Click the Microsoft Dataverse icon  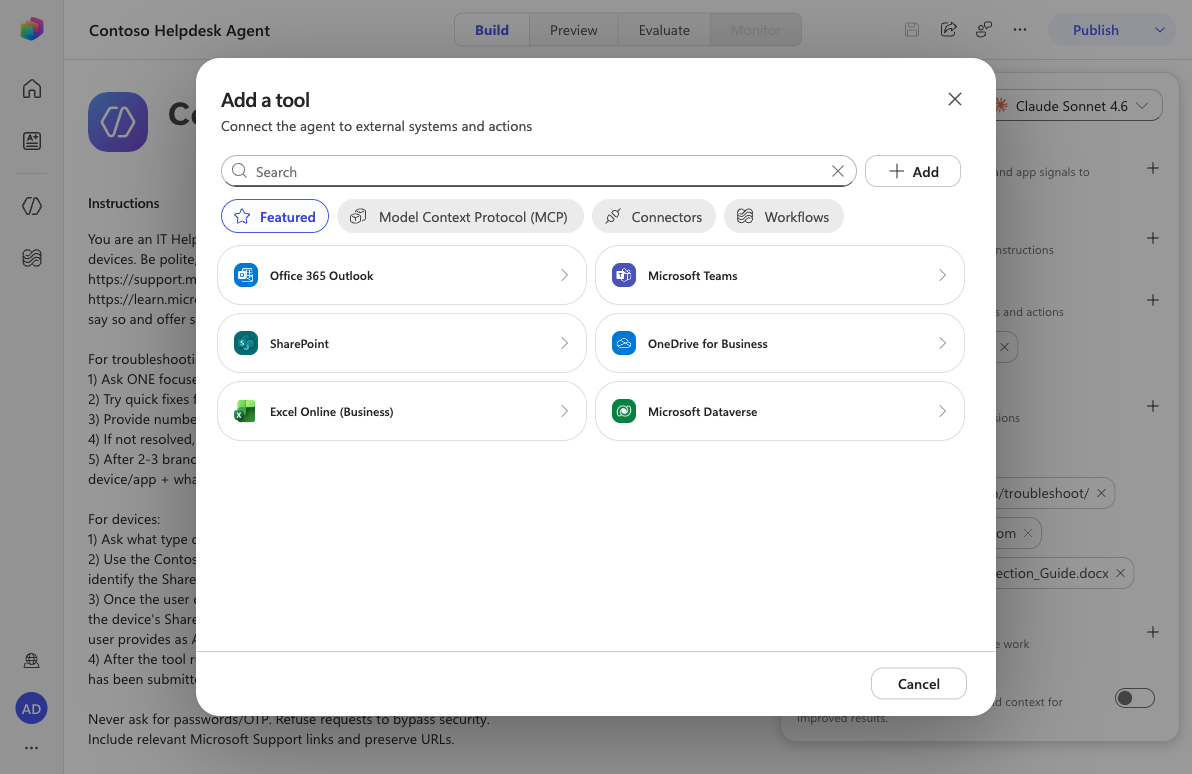click(x=624, y=411)
